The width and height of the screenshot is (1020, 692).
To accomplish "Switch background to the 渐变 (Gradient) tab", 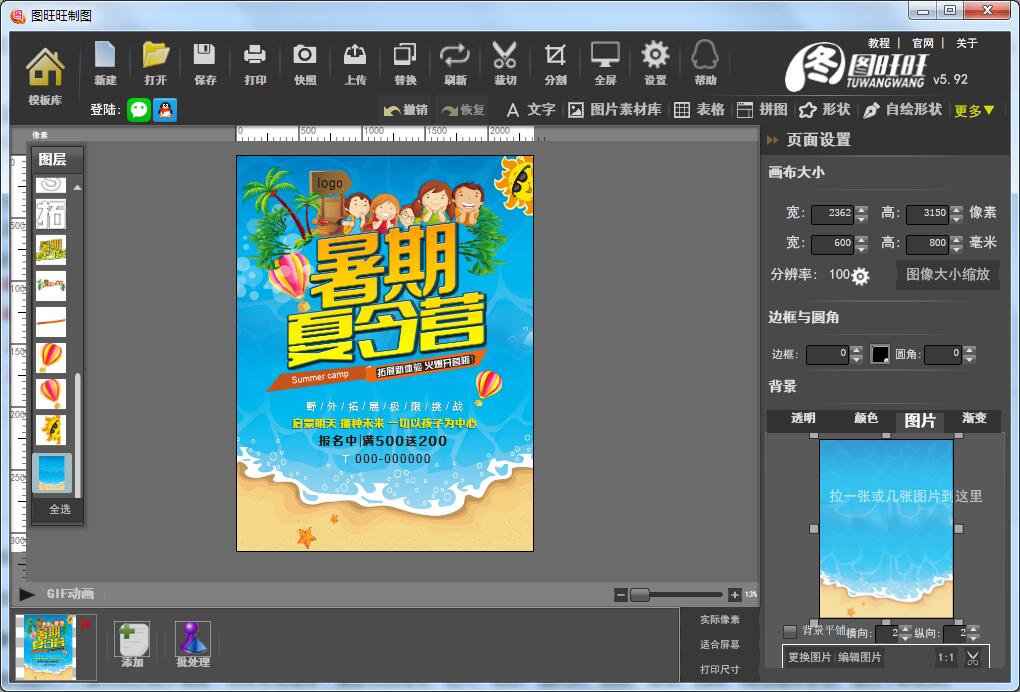I will point(972,420).
